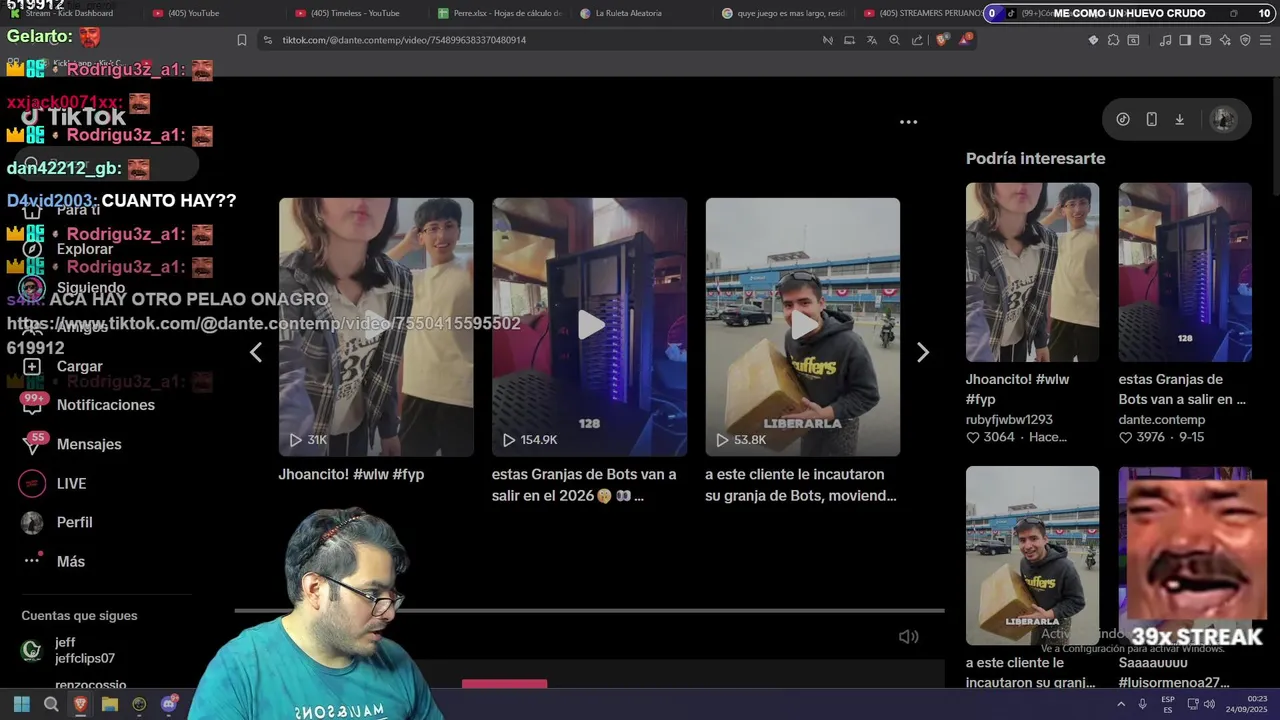Open Brave Rewards triangle icon
Viewport: 1280px width, 720px height.
coord(965,40)
